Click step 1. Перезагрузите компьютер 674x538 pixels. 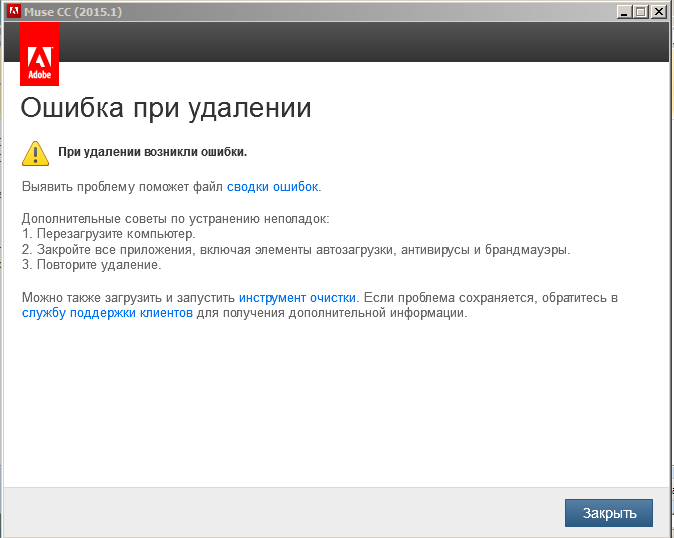tap(108, 234)
